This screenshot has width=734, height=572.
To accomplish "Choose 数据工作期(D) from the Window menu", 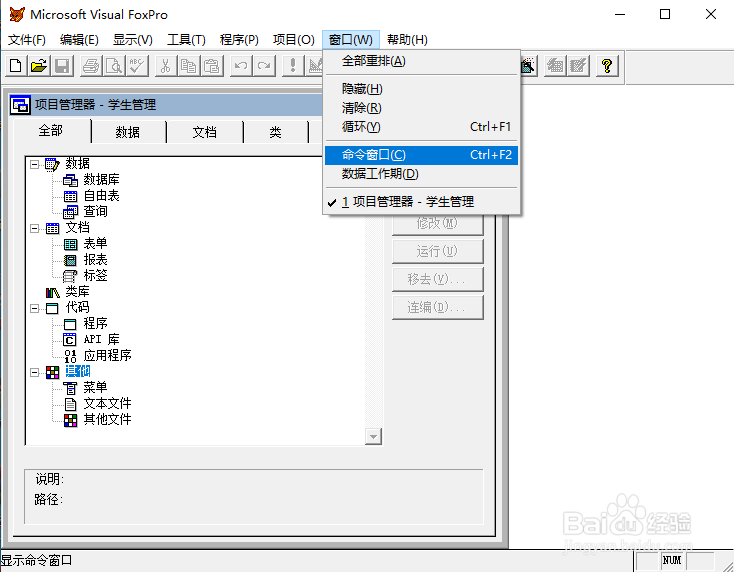I will coord(421,174).
